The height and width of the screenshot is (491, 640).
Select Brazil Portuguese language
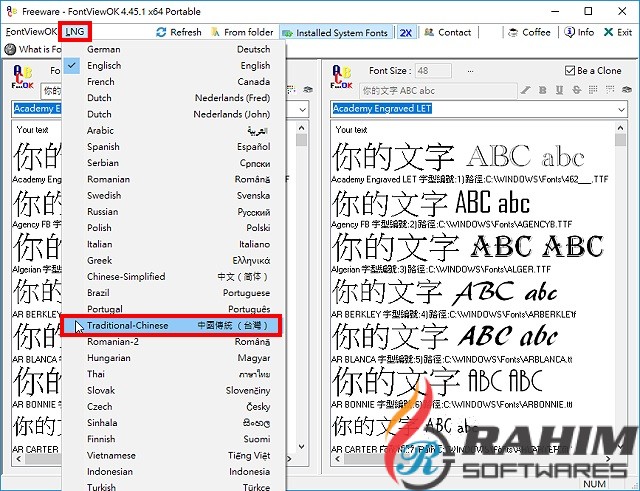(173, 293)
